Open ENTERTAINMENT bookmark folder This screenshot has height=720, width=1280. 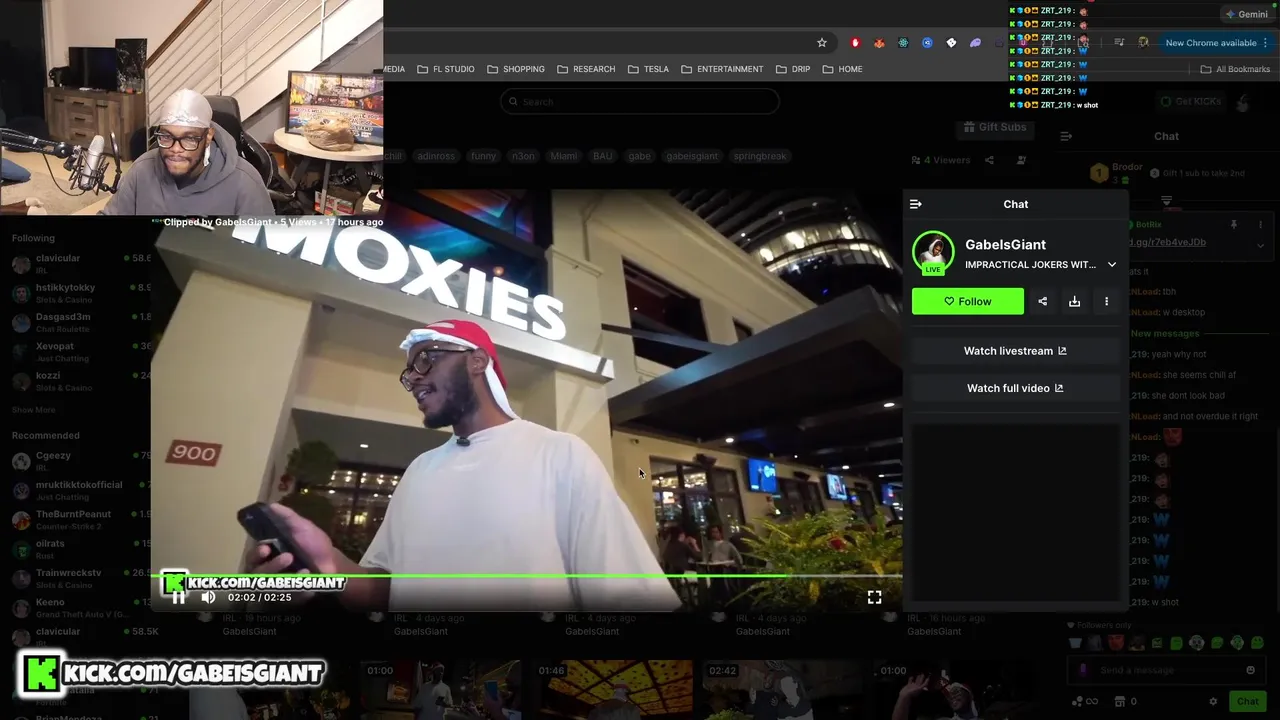point(722,69)
